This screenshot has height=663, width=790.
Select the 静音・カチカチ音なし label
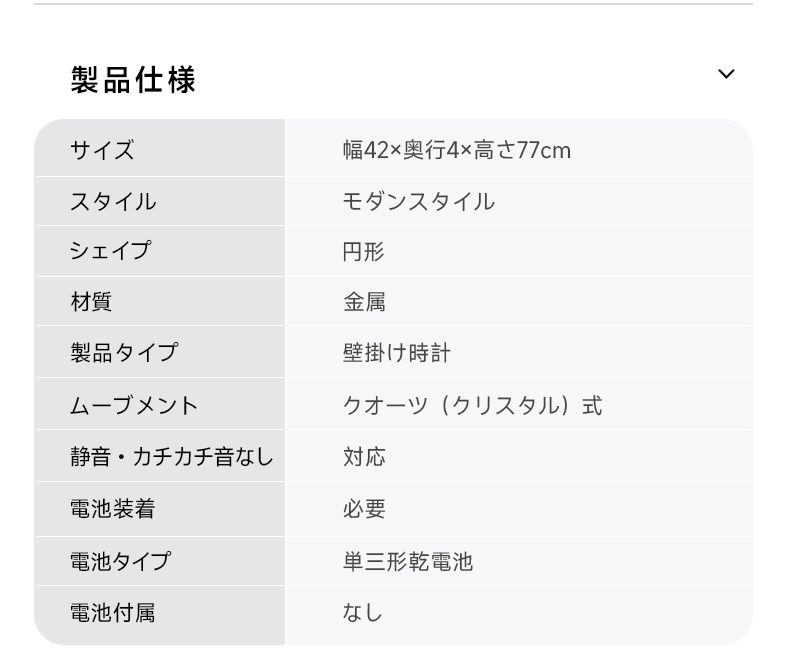click(x=172, y=456)
